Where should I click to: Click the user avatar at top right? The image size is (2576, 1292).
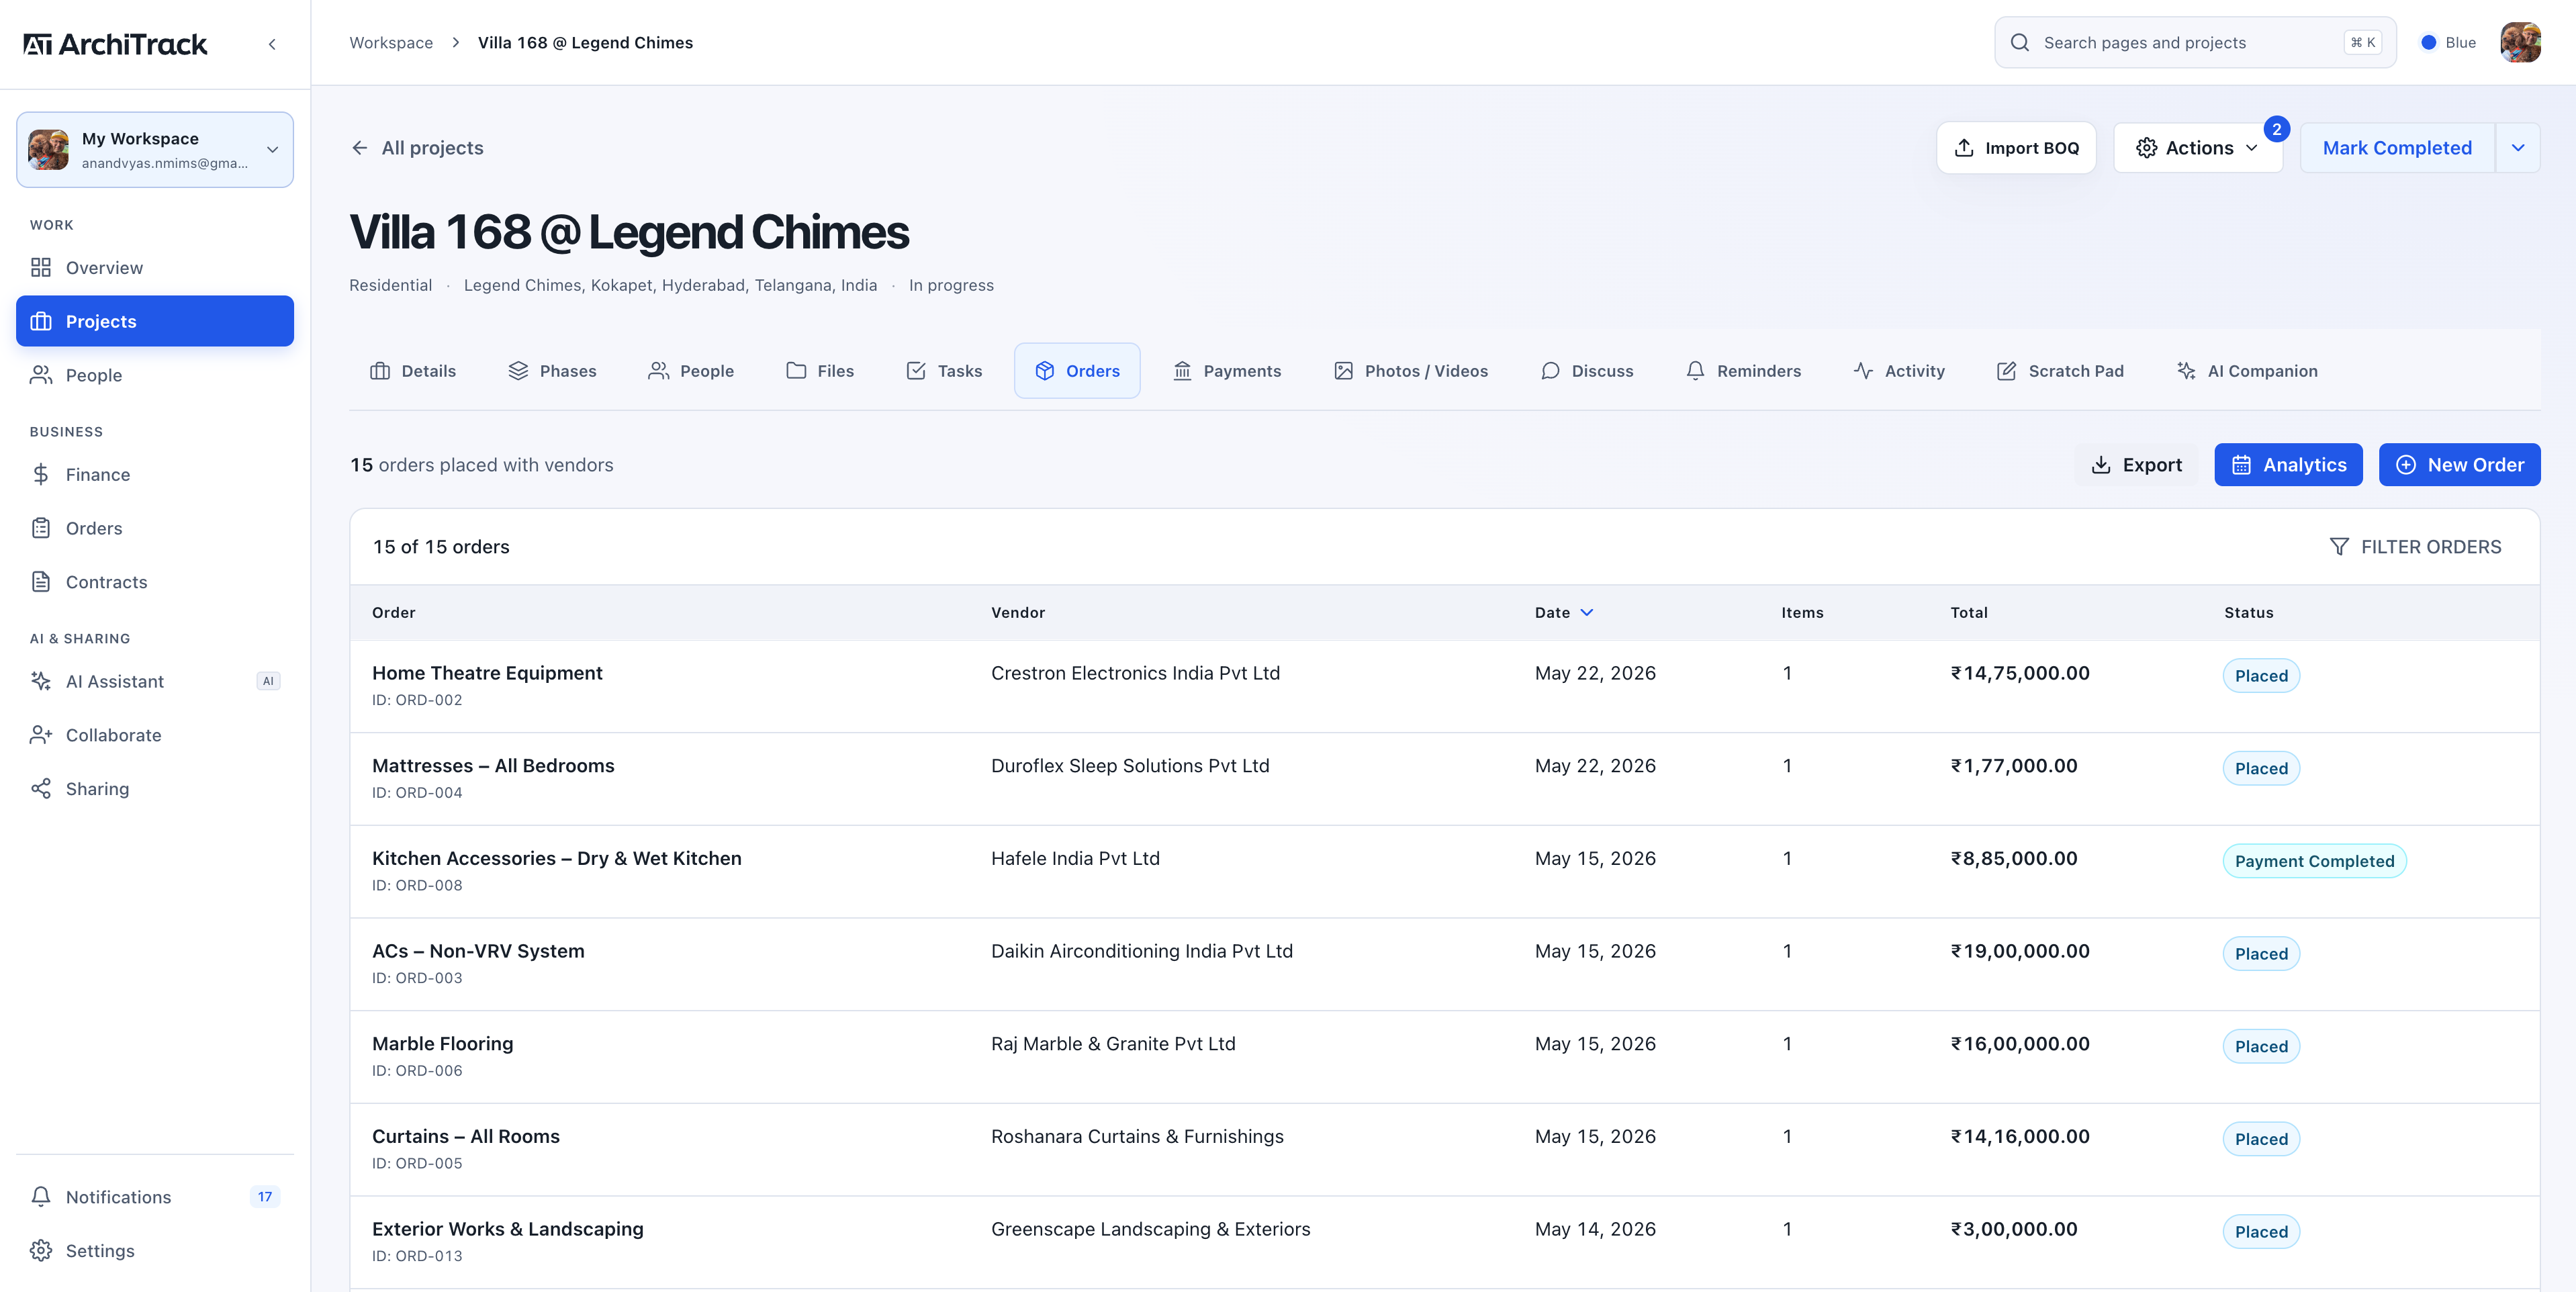2520,42
